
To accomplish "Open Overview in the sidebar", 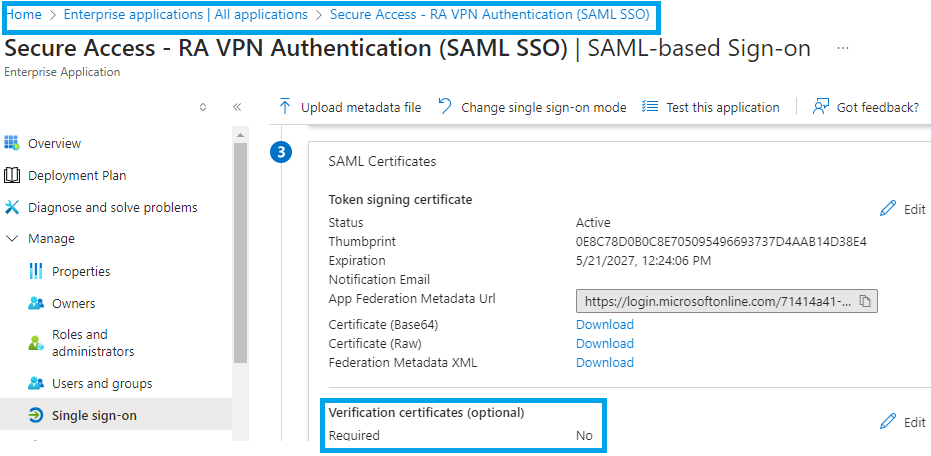I will (55, 143).
